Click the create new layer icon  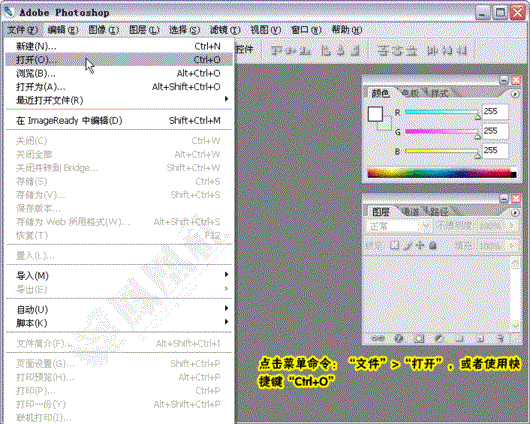tap(480, 338)
